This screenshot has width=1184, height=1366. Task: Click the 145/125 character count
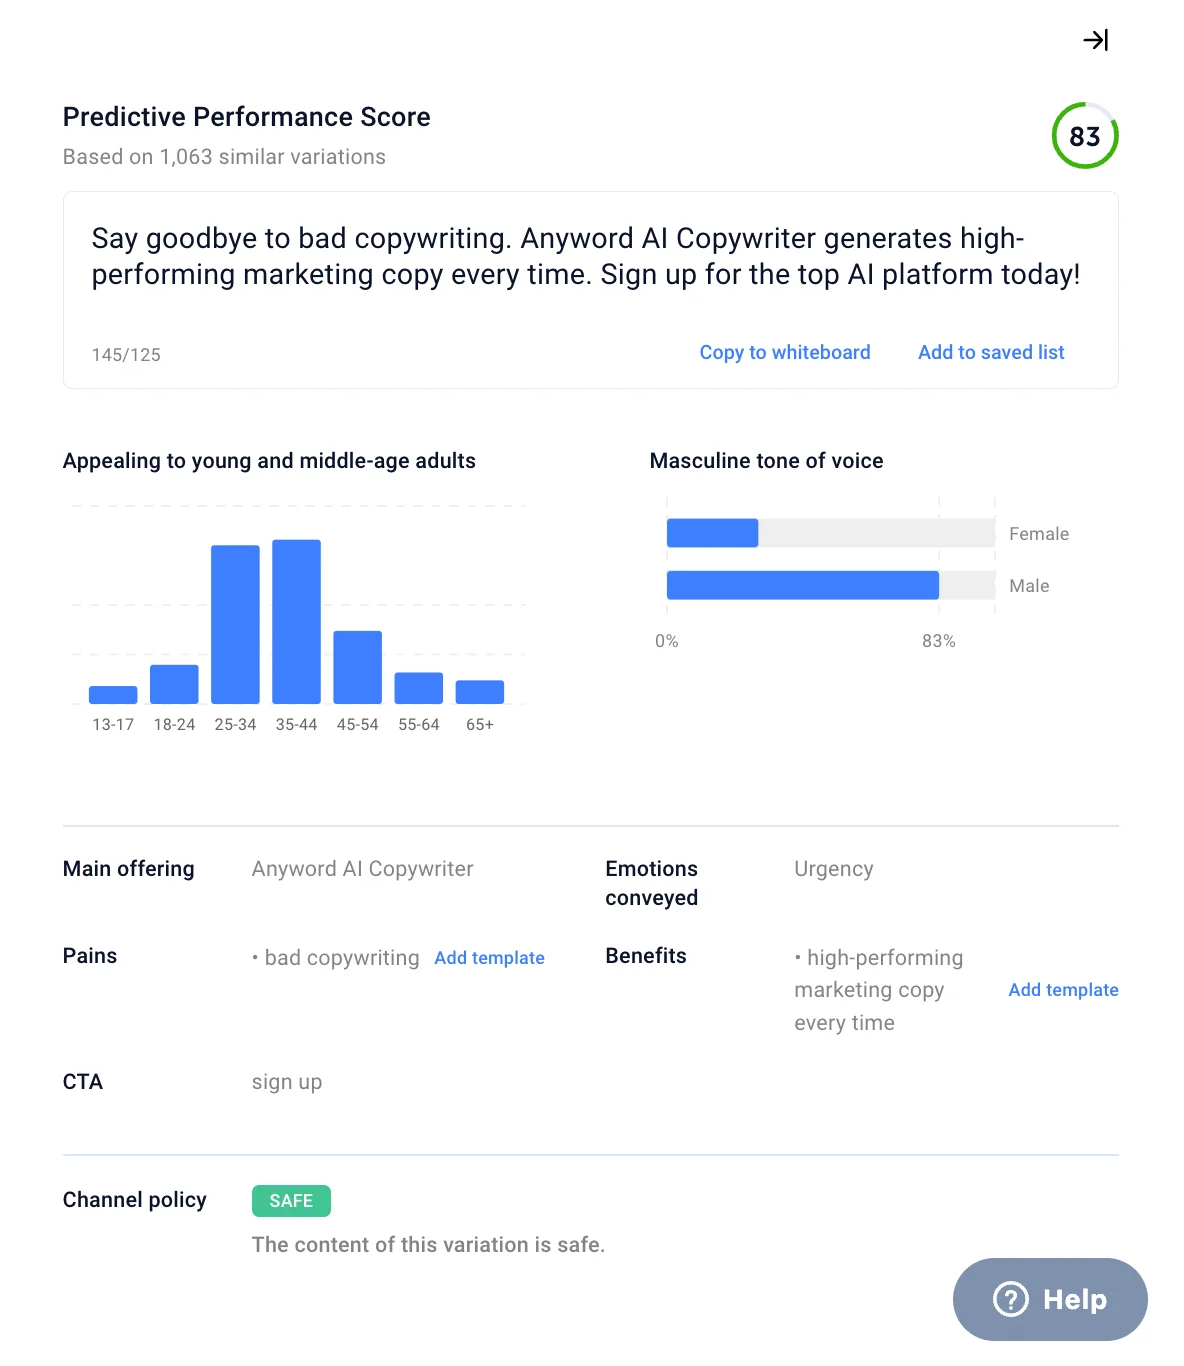tap(126, 355)
